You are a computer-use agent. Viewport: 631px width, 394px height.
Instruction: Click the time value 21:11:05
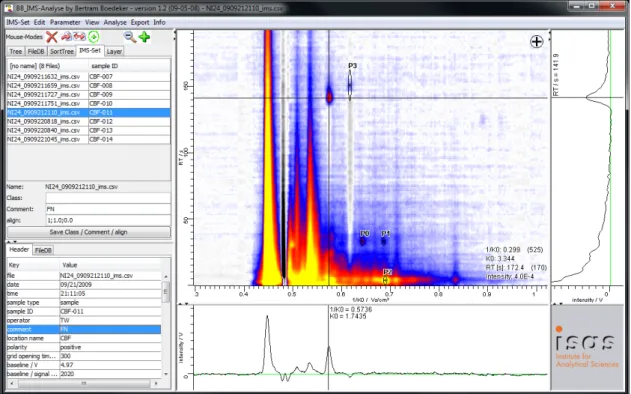(x=110, y=293)
